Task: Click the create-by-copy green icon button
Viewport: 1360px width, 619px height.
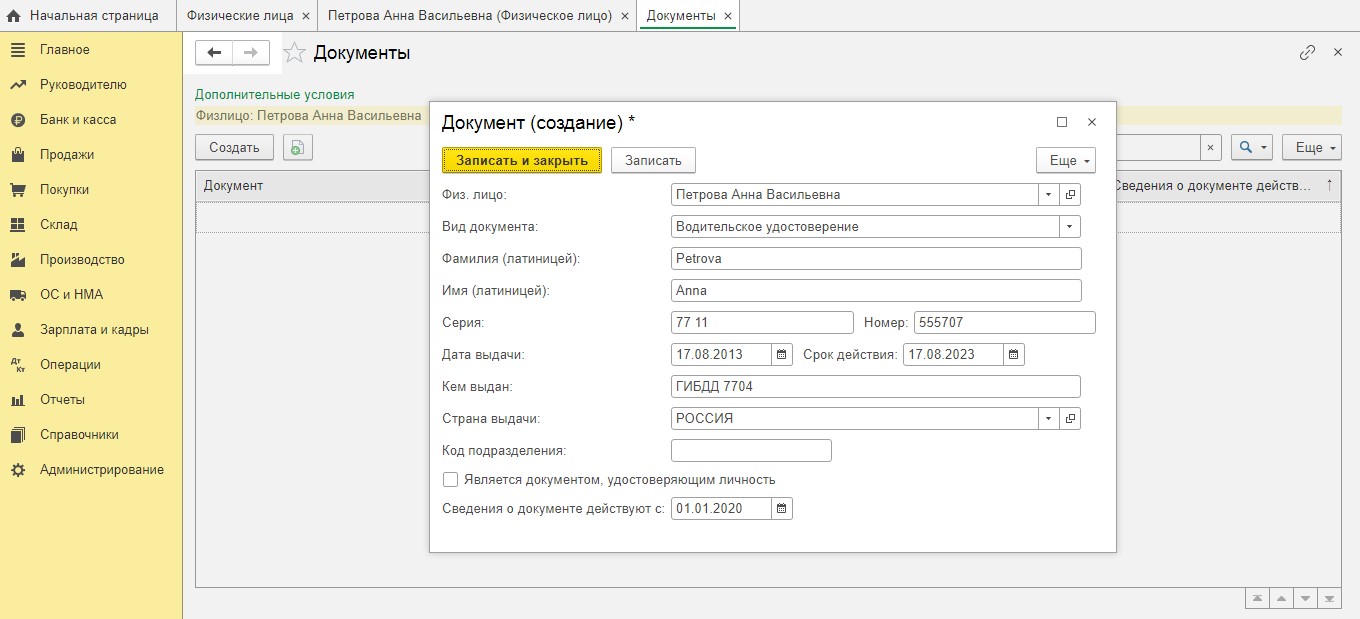Action: (298, 147)
